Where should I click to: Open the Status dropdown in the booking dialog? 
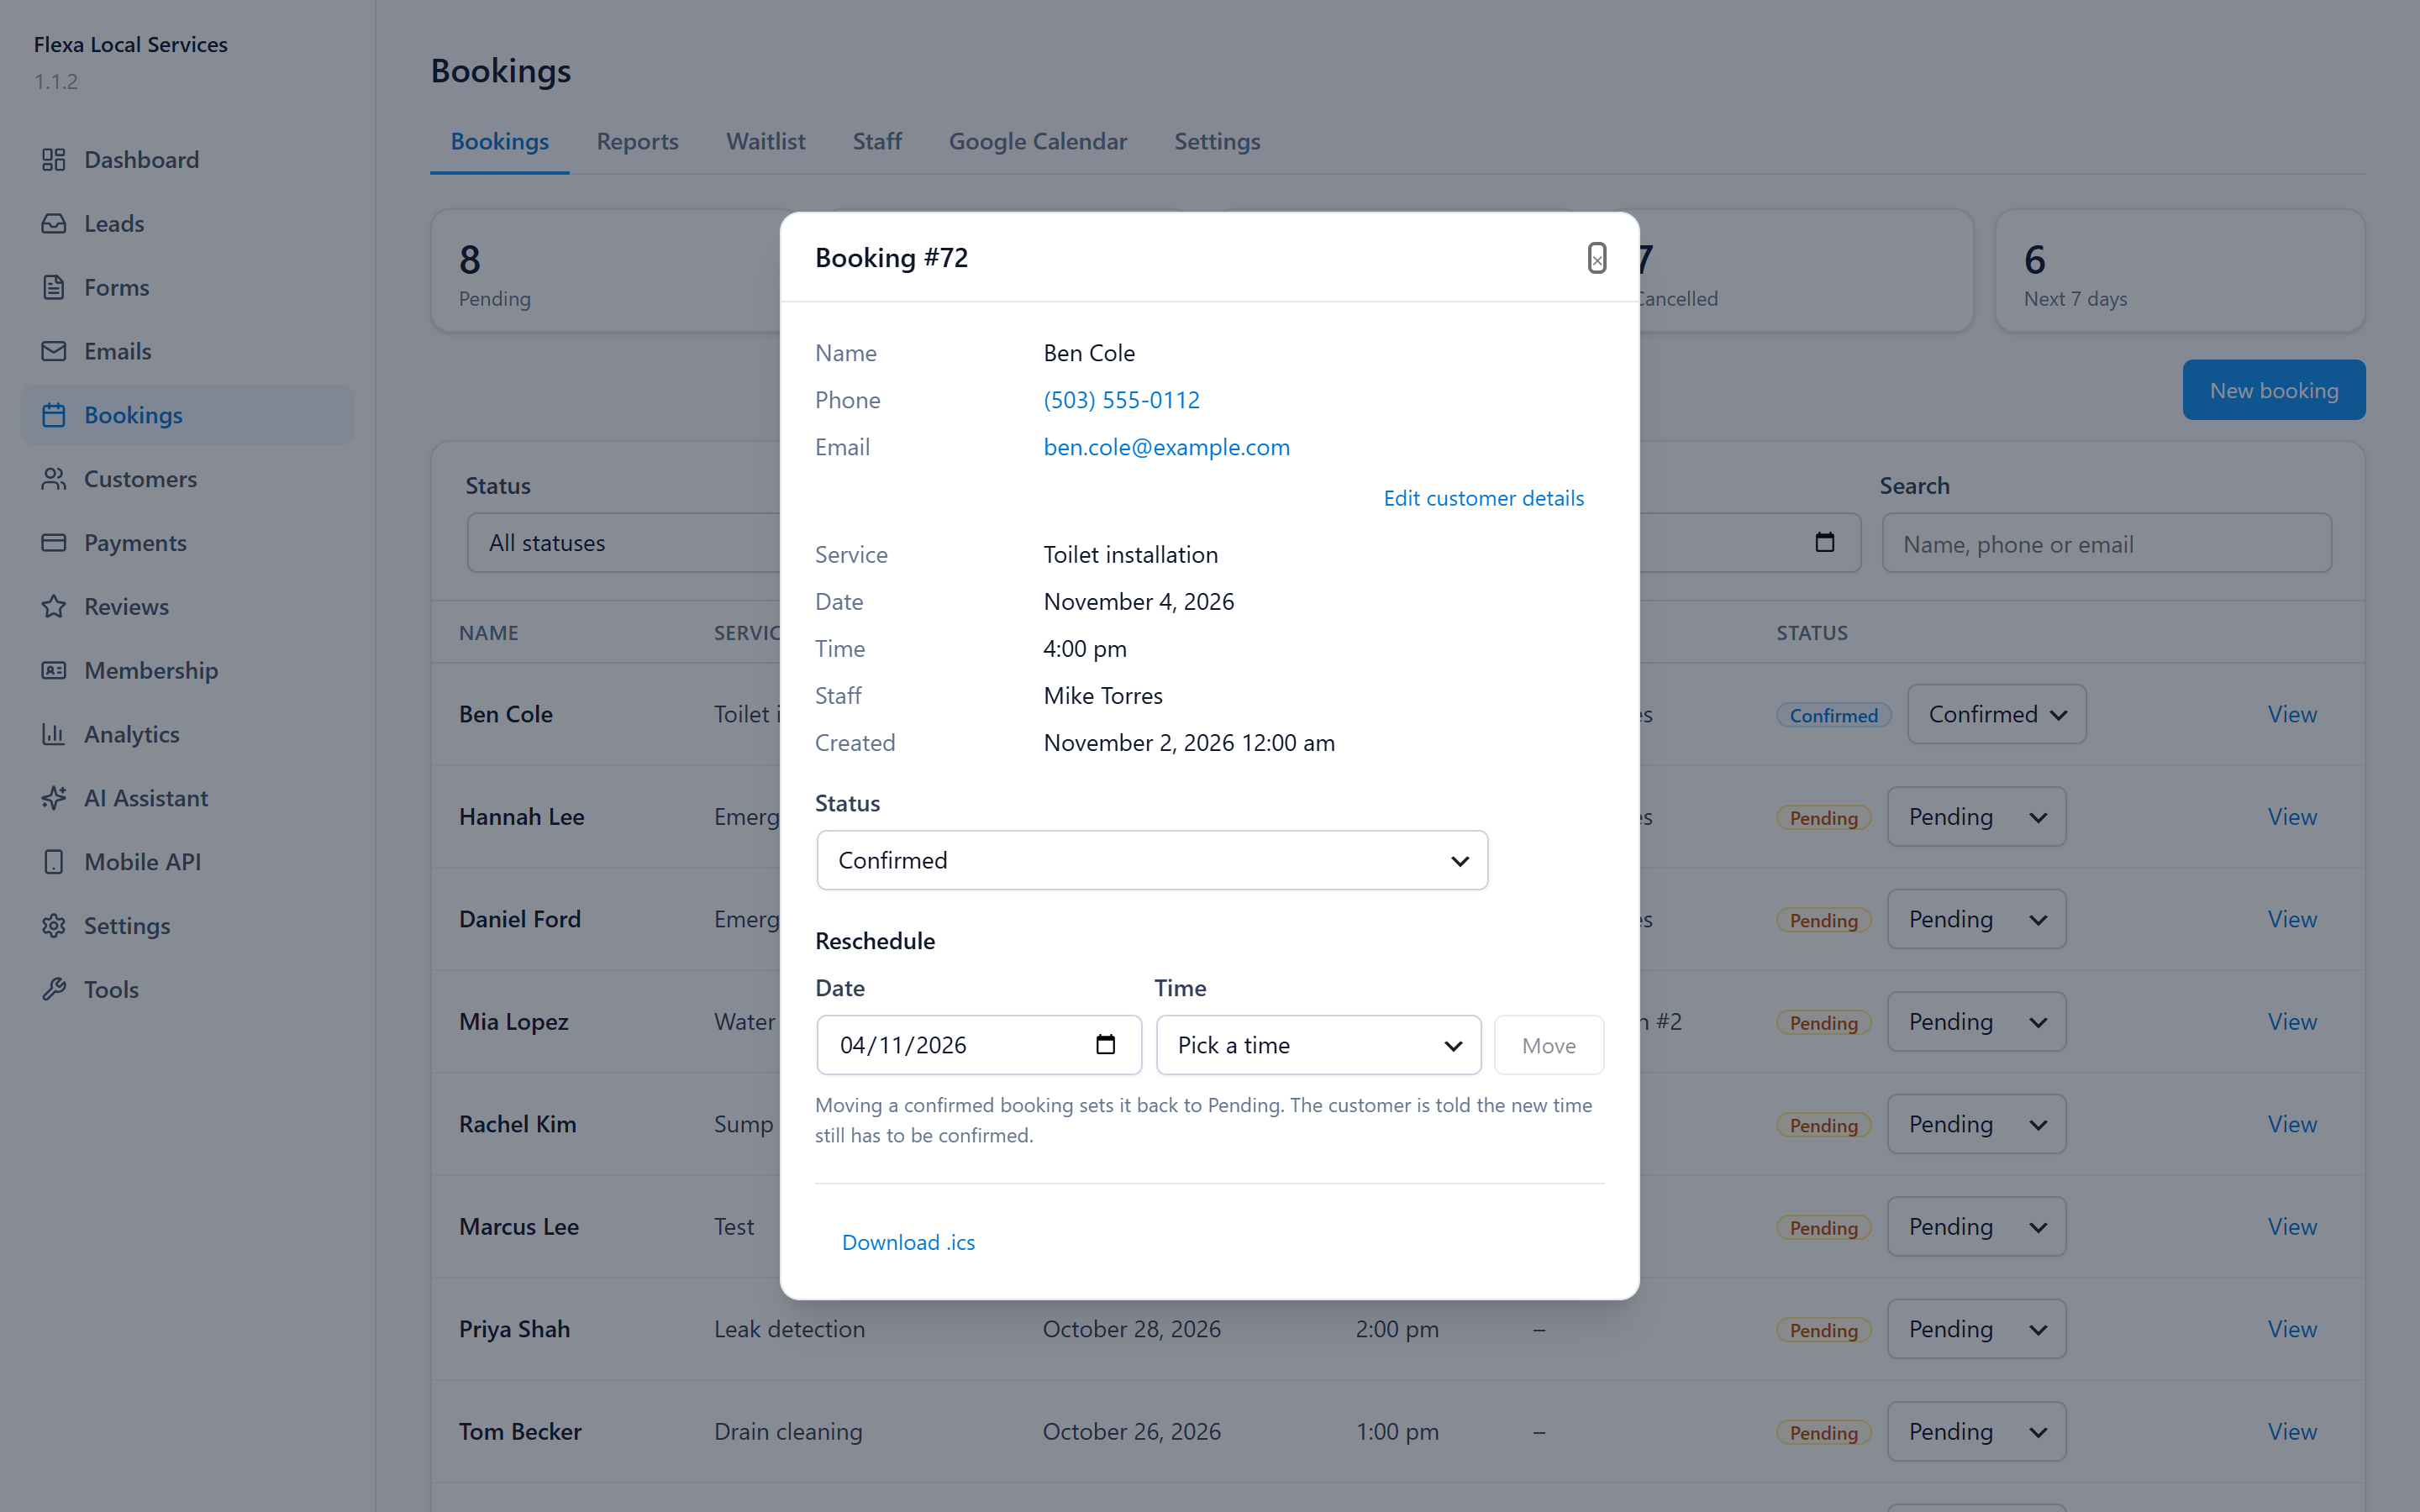1152,860
